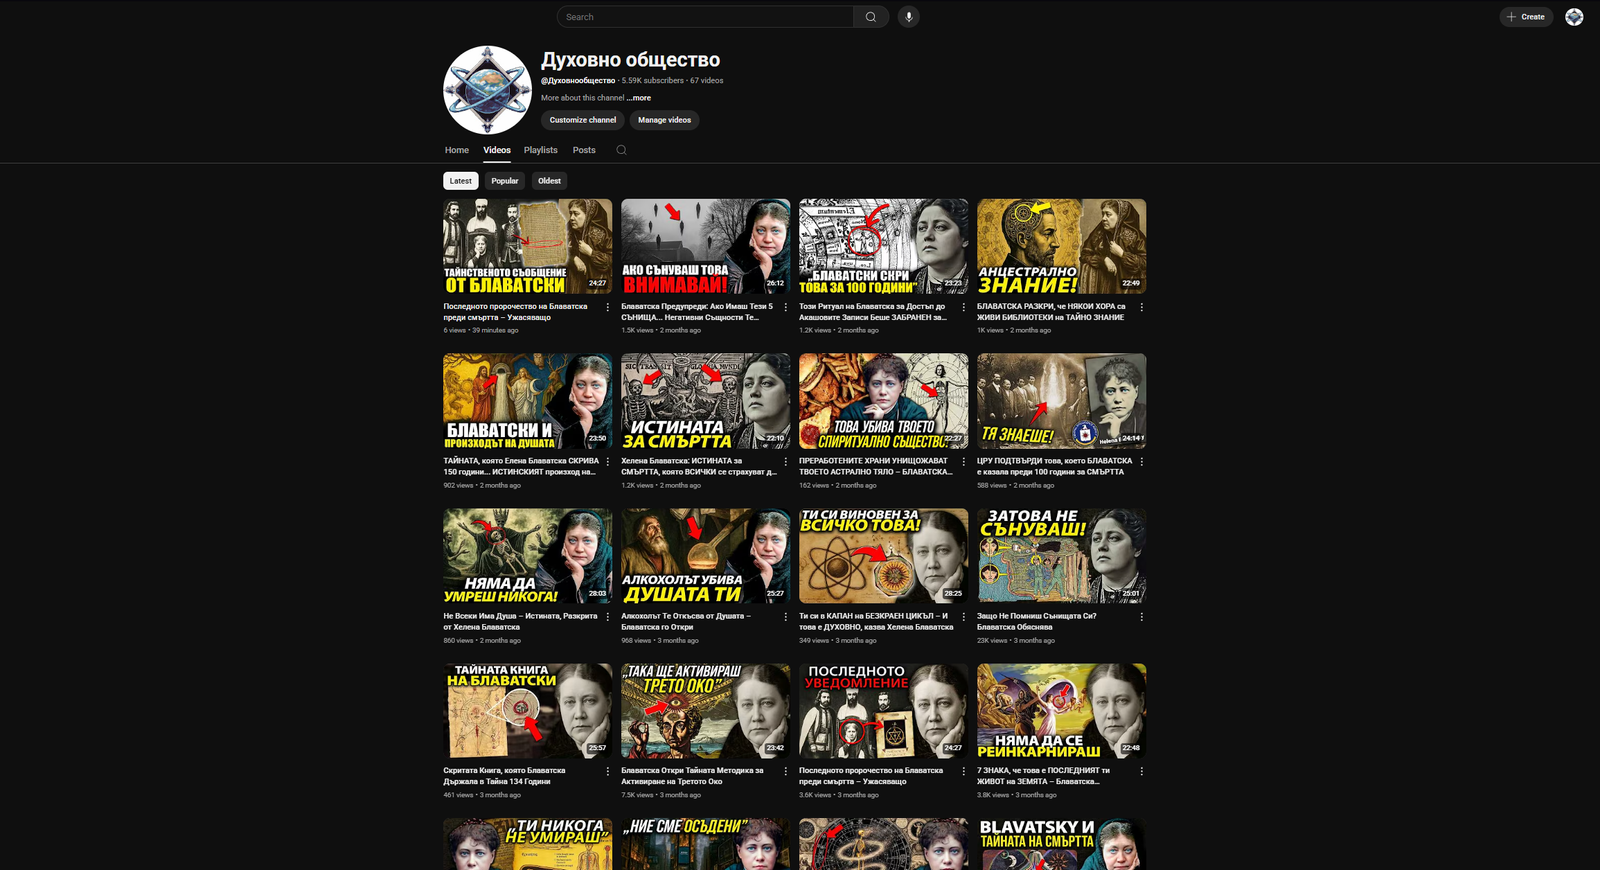Open three-dot menu for Не Всеки Има Душа

point(607,617)
